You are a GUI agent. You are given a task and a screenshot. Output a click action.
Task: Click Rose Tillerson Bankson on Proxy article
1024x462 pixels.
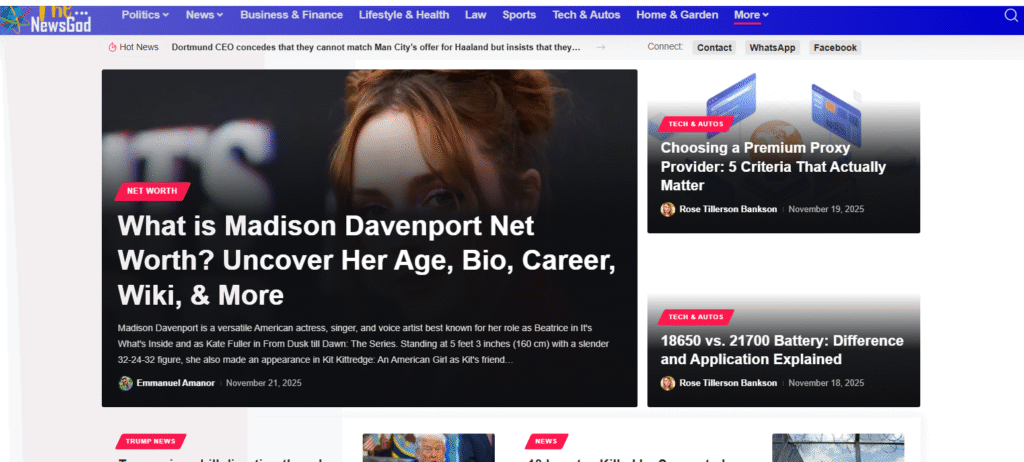pyautogui.click(x=728, y=209)
